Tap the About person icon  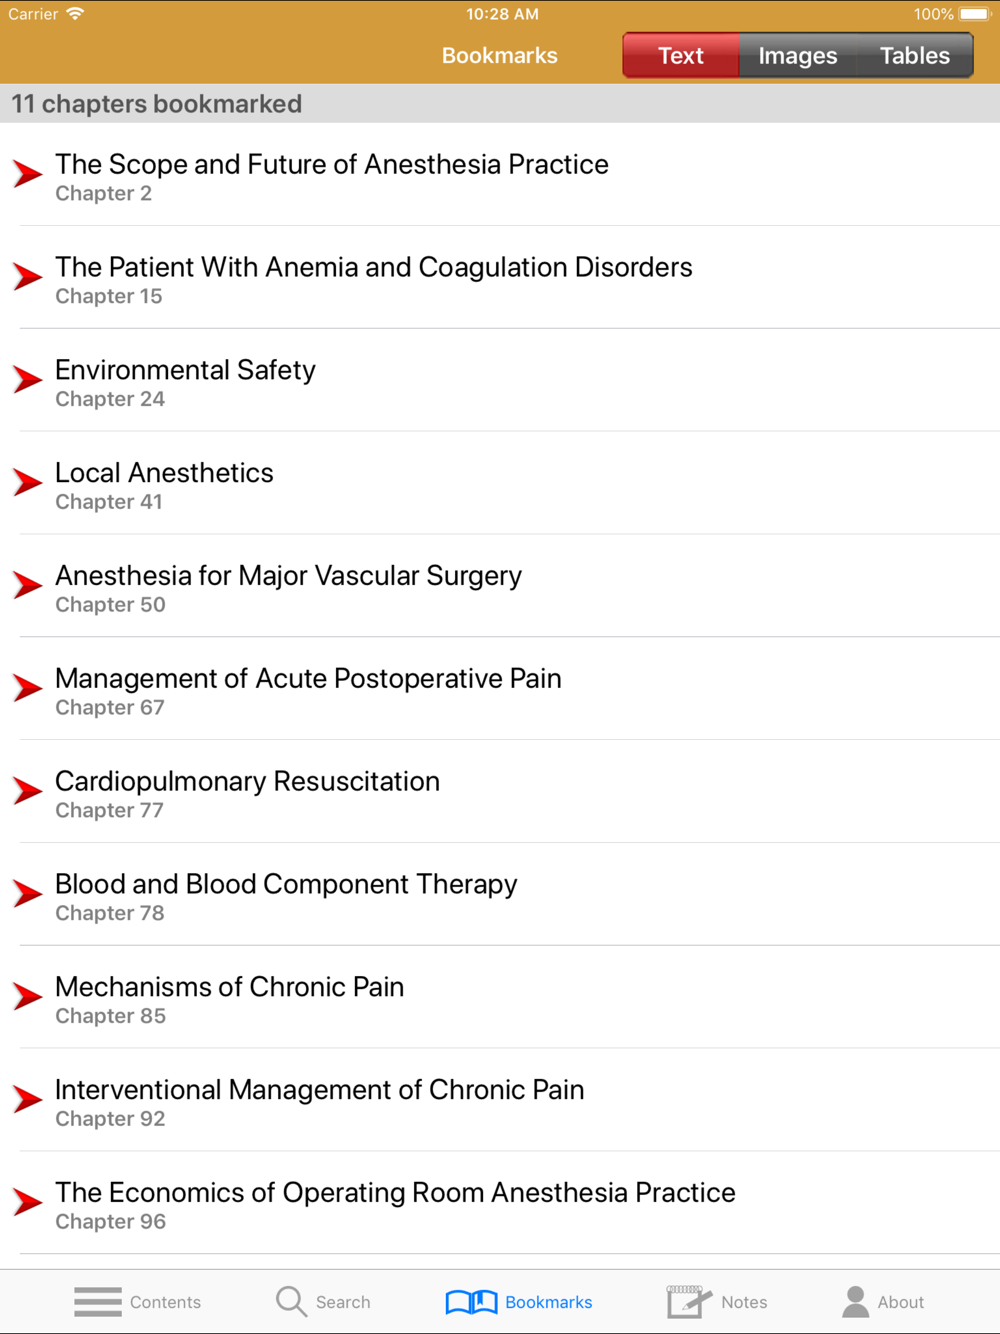coord(855,1301)
